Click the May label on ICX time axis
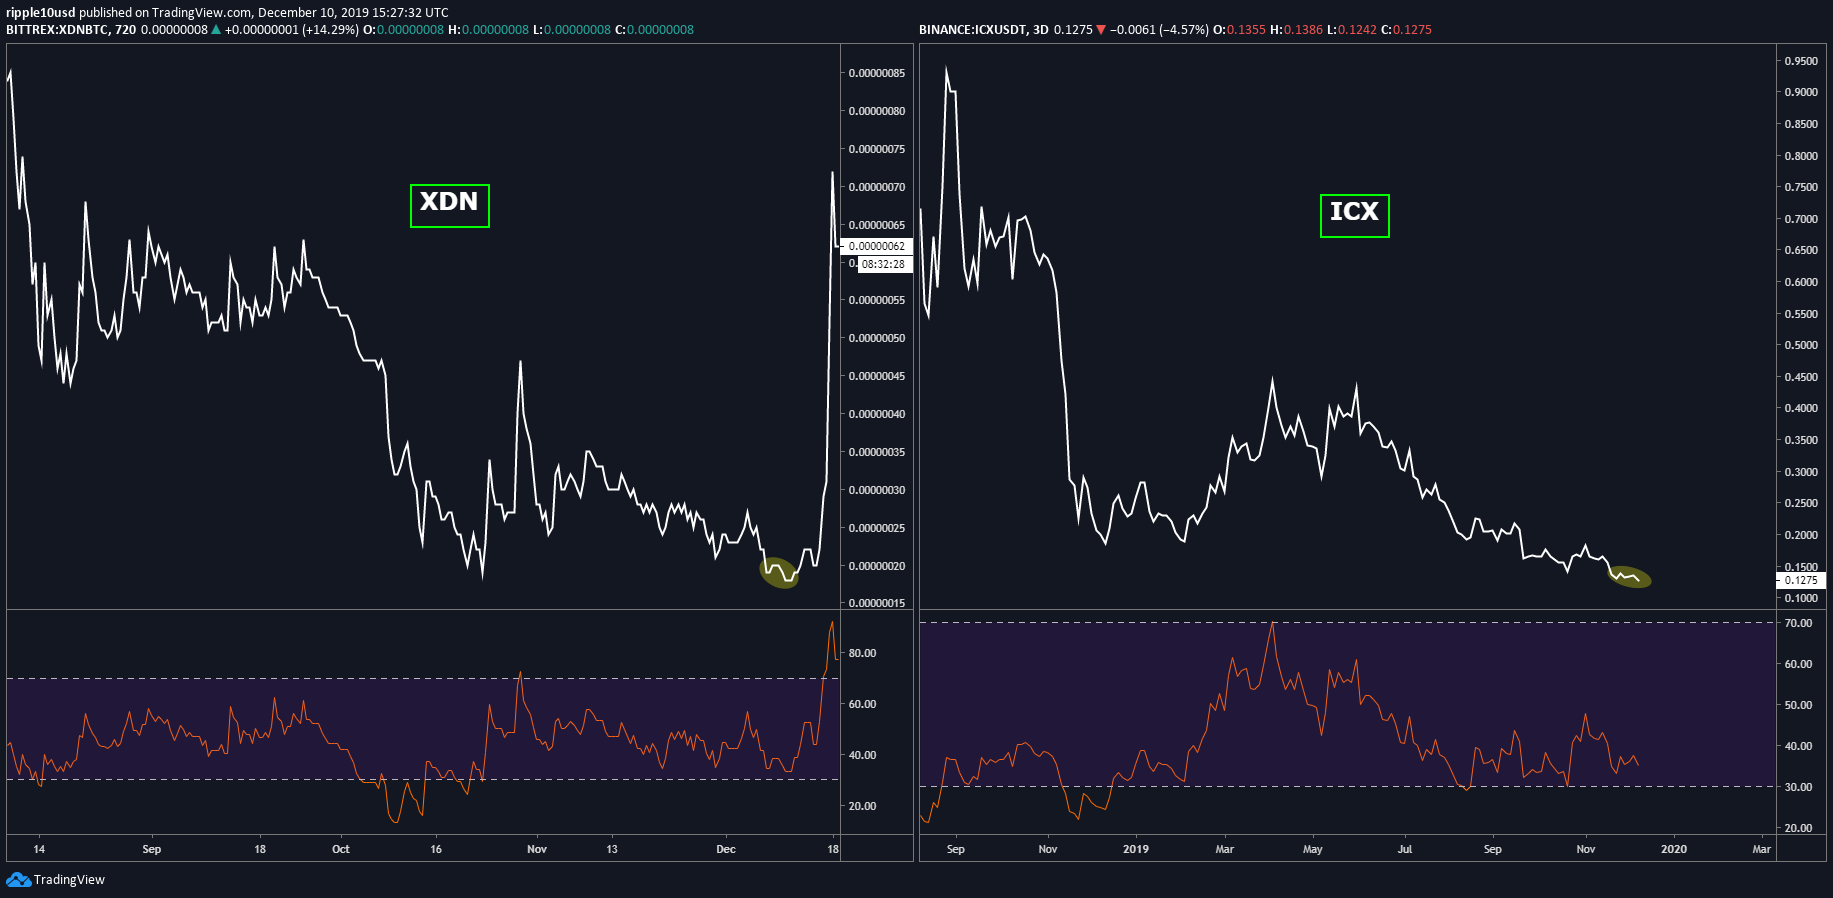The width and height of the screenshot is (1833, 898). [1313, 849]
